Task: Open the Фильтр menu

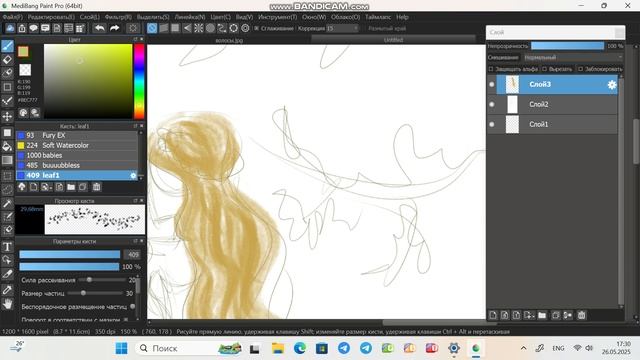Action: pos(118,17)
